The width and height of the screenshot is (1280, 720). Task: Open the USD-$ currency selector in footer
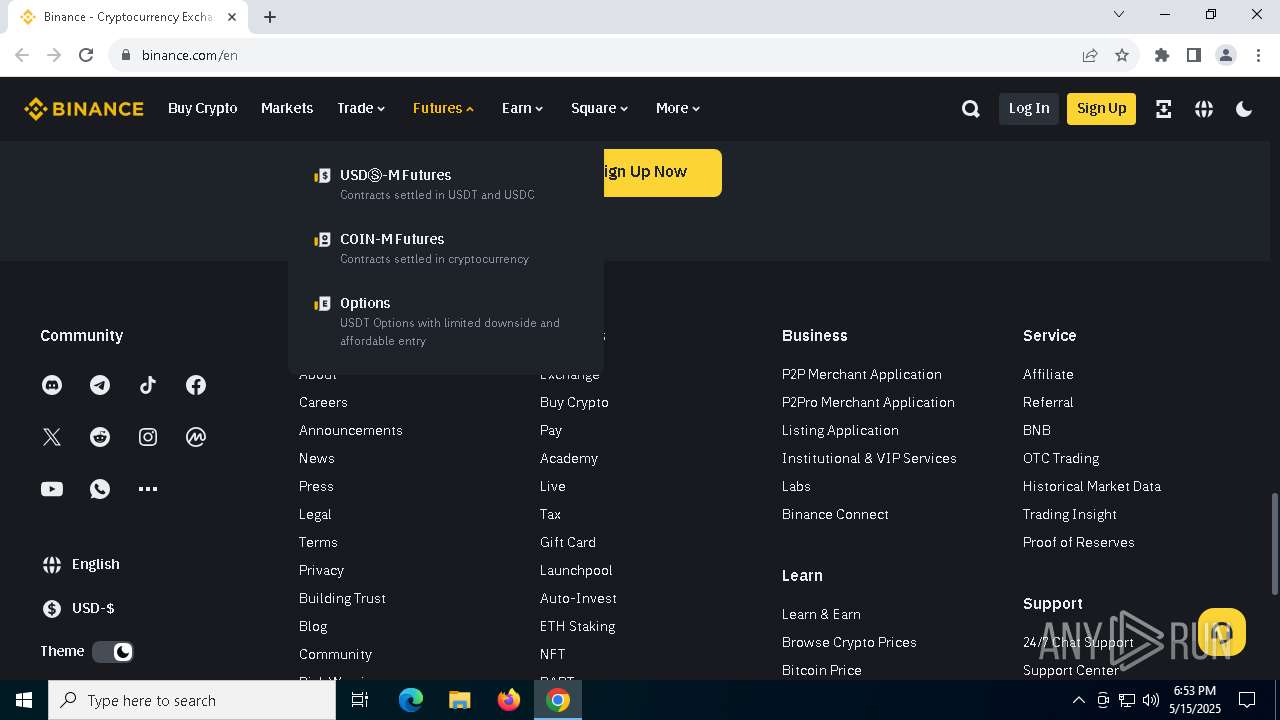pyautogui.click(x=78, y=608)
